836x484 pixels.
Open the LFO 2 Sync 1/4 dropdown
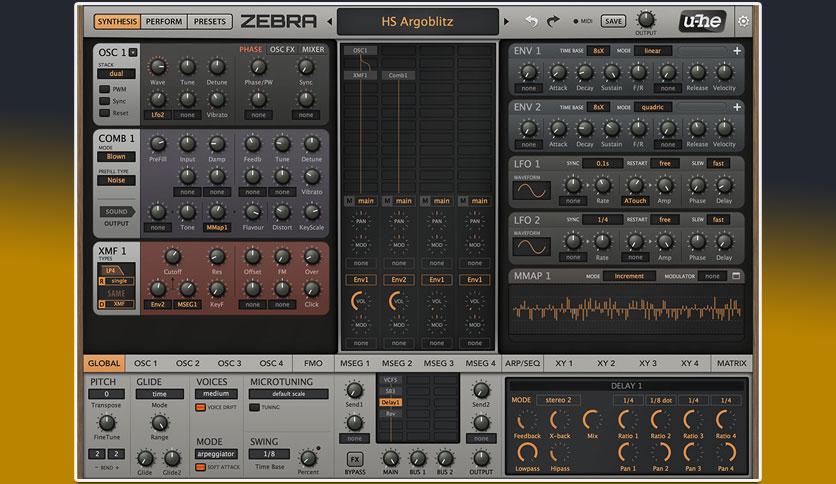click(602, 220)
